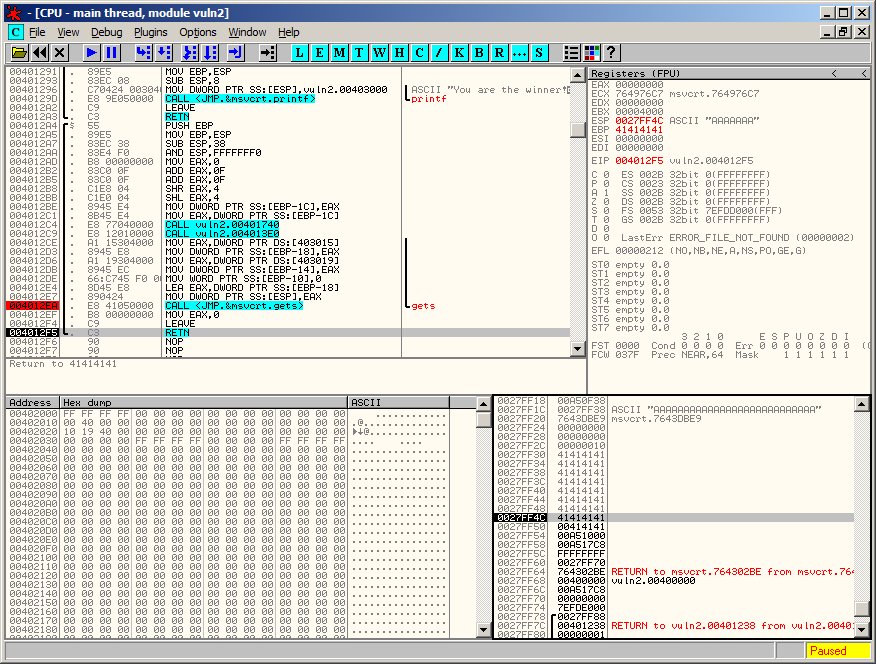876x664 pixels.
Task: Click Execute till return icon
Action: (236, 52)
